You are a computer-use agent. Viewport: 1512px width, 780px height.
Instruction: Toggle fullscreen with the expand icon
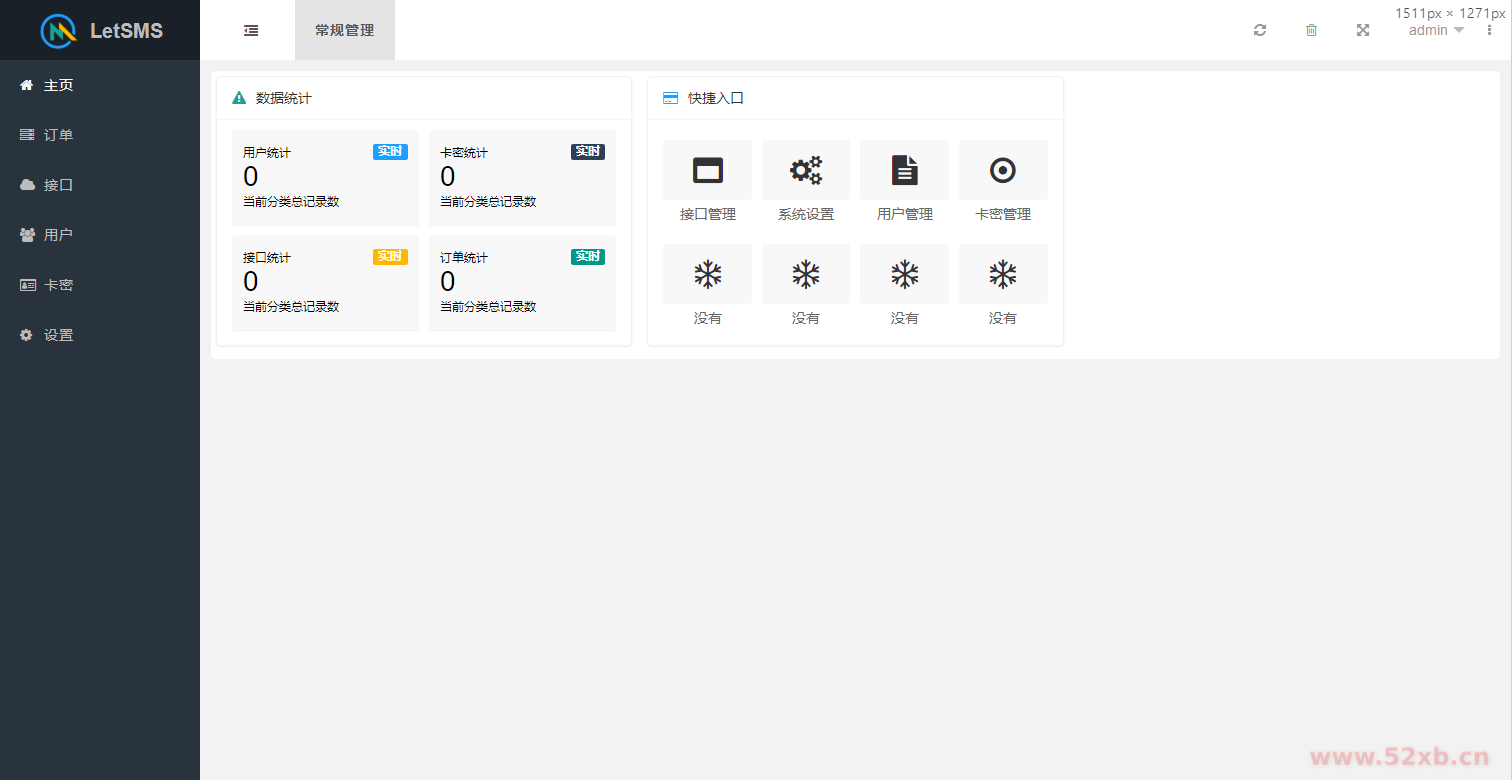1362,30
